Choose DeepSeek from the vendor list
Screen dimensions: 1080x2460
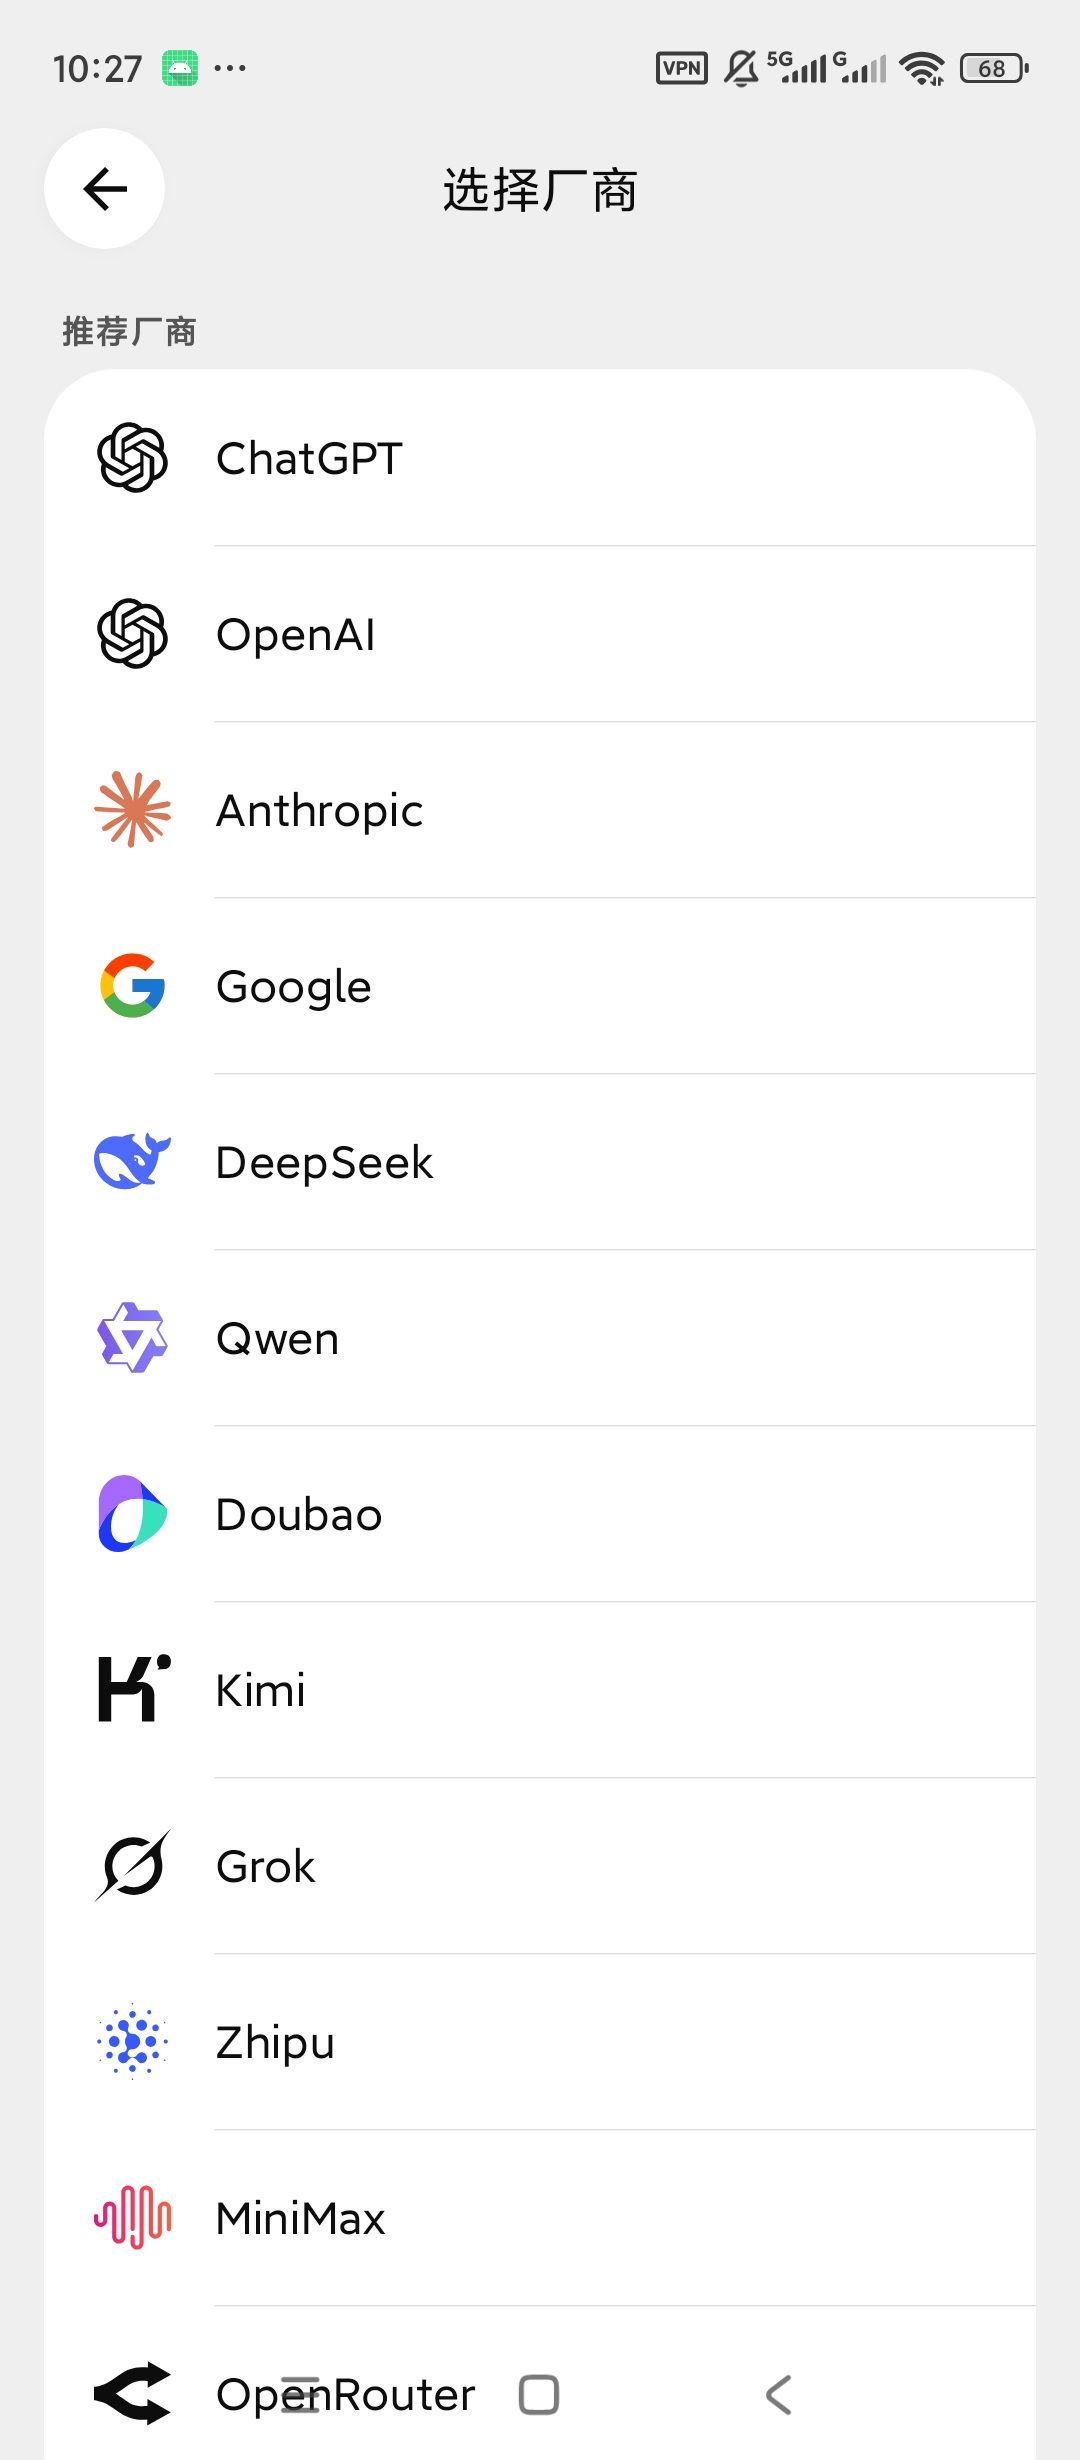tap(540, 1162)
